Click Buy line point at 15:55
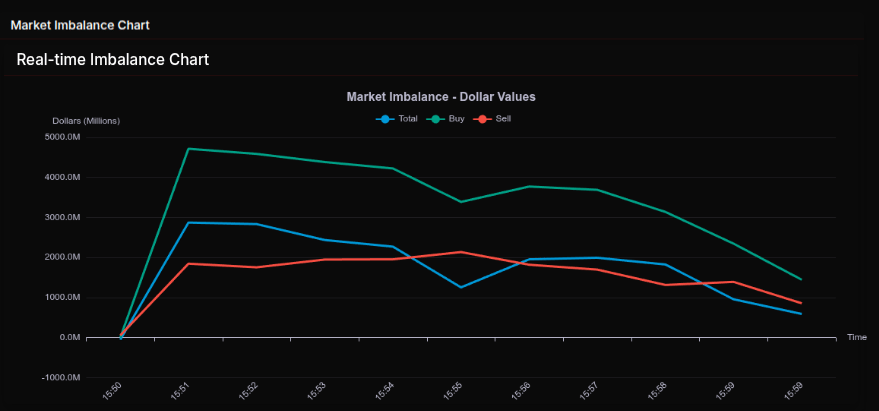The width and height of the screenshot is (879, 411). tap(461, 202)
